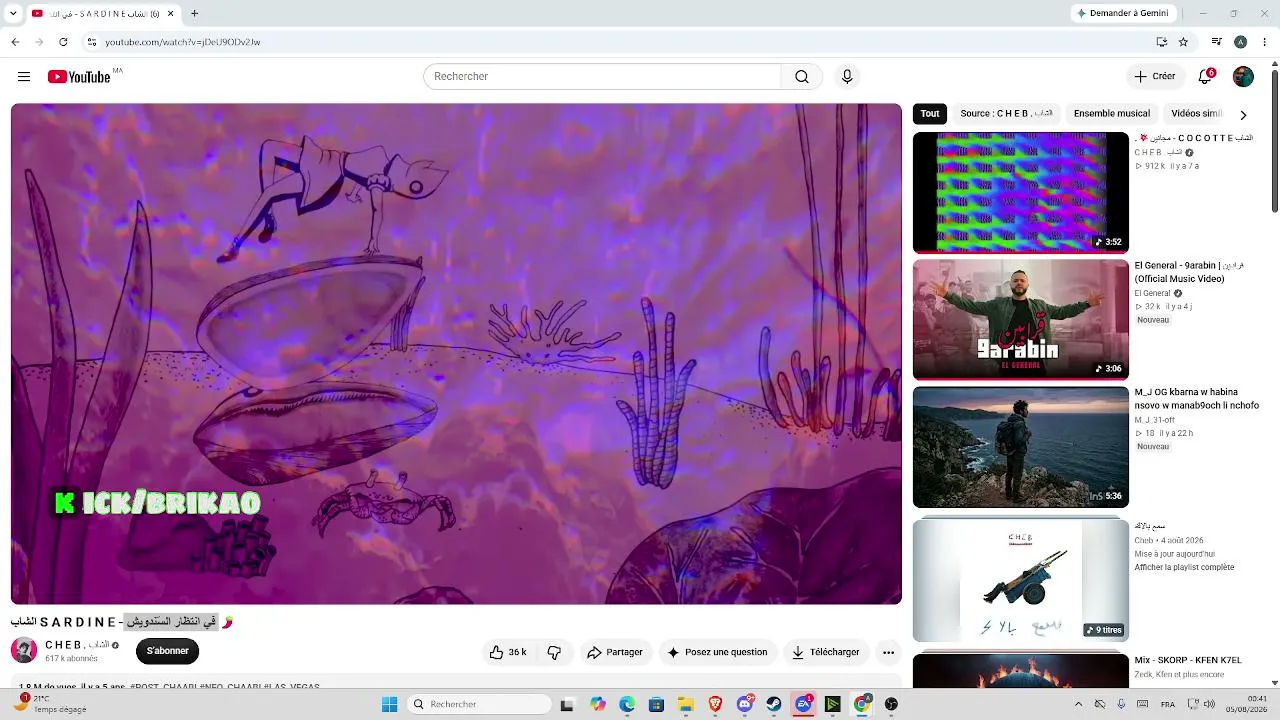Show hidden system tray icons

click(1078, 704)
